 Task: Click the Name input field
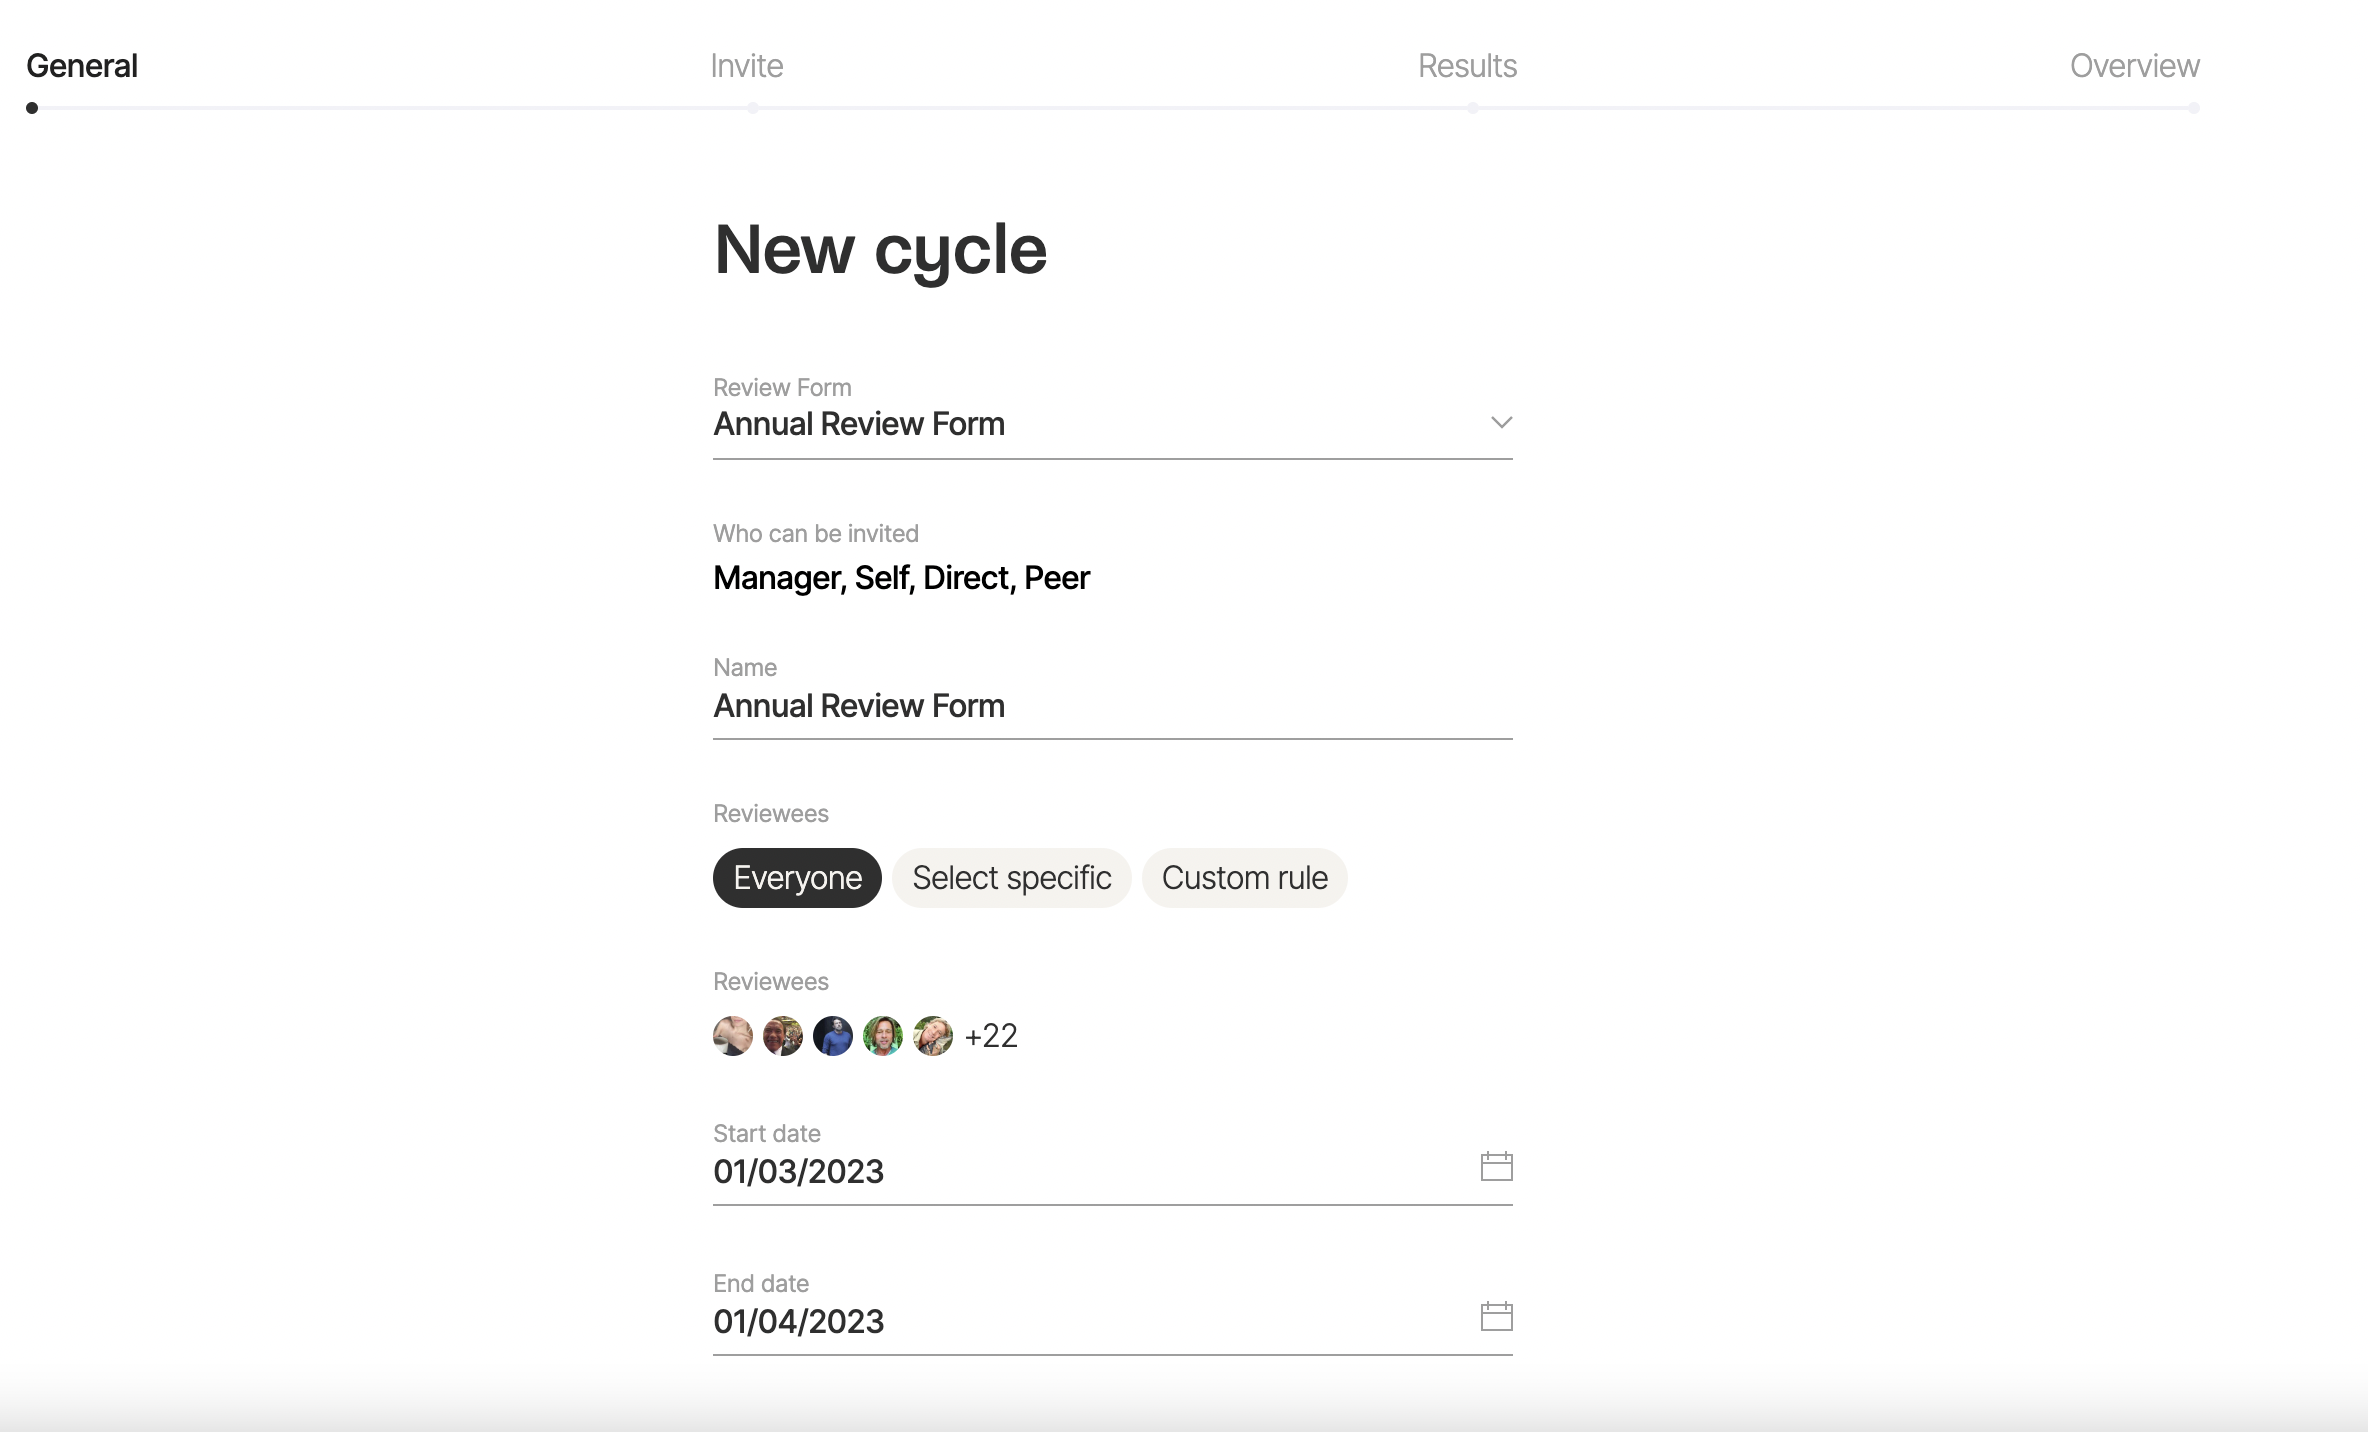1112,706
